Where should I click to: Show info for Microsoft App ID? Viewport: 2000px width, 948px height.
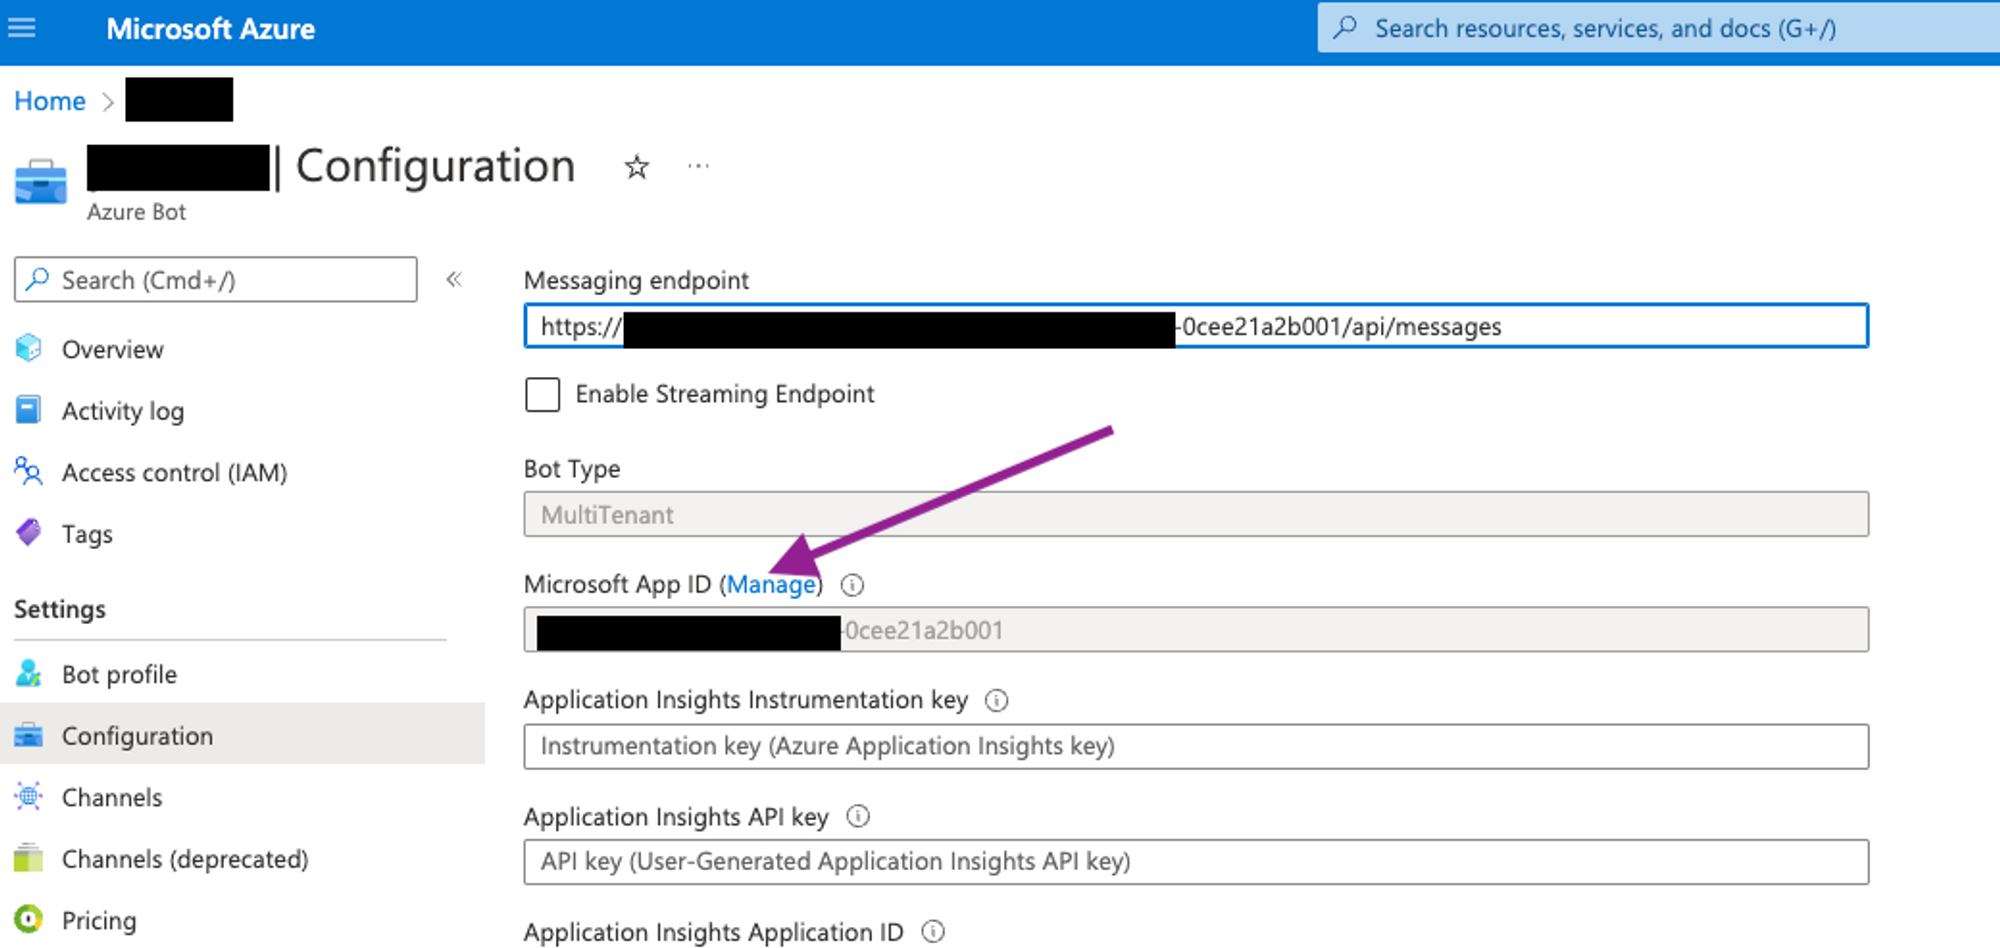coord(852,585)
